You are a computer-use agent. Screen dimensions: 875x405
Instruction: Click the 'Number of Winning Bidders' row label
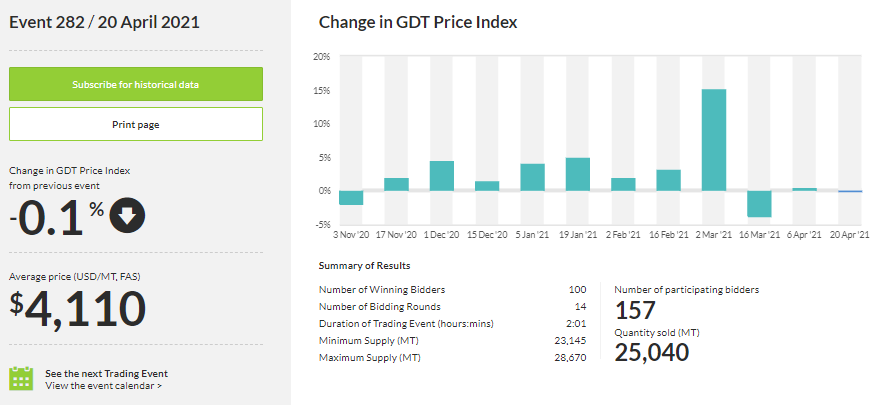[x=382, y=290]
